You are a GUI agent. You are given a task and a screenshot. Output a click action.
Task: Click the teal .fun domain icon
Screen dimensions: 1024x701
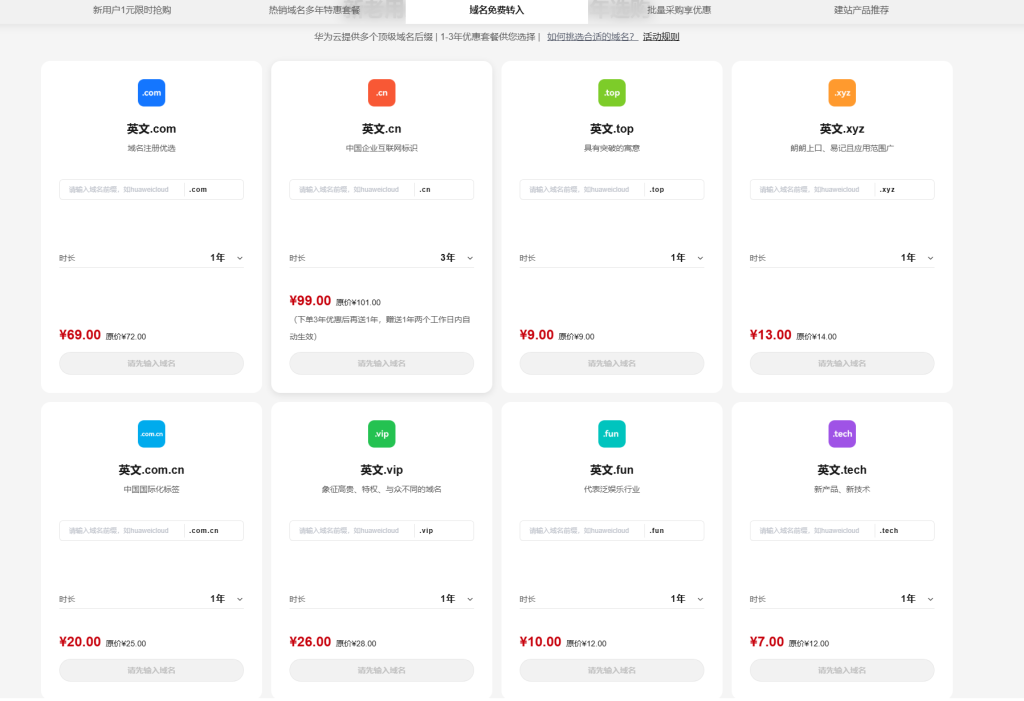coord(612,434)
